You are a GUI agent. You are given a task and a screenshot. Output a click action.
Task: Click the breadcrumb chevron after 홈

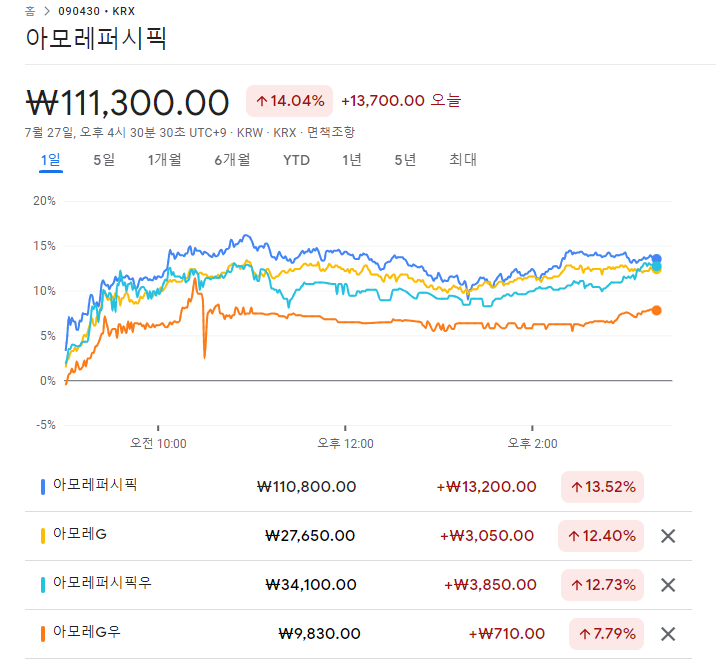click(x=47, y=11)
